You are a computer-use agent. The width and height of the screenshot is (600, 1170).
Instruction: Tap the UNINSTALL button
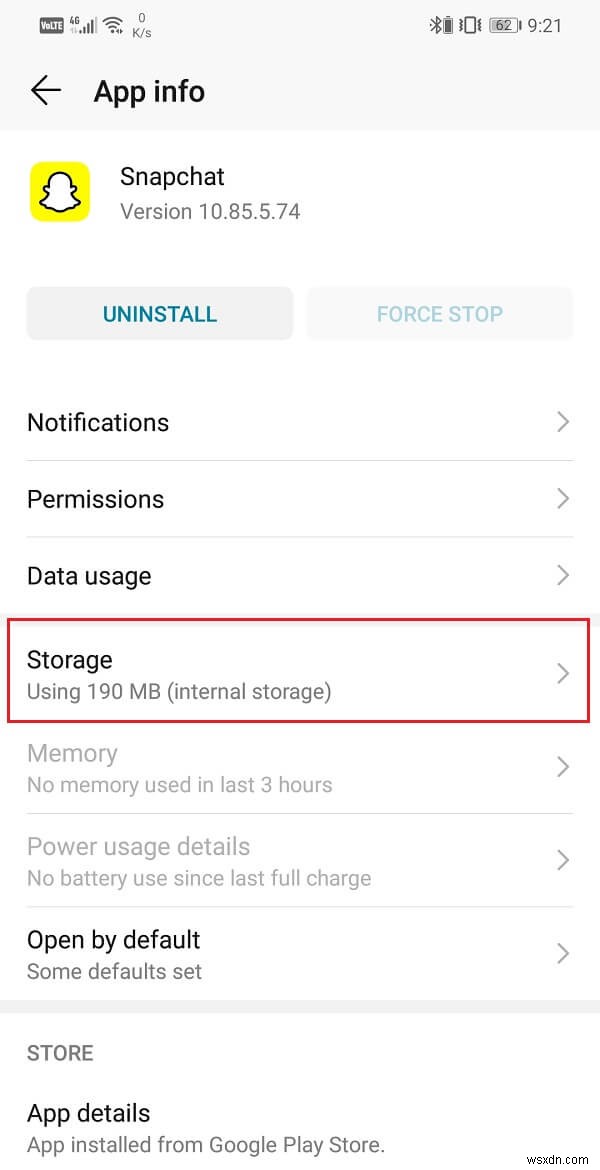coord(159,314)
